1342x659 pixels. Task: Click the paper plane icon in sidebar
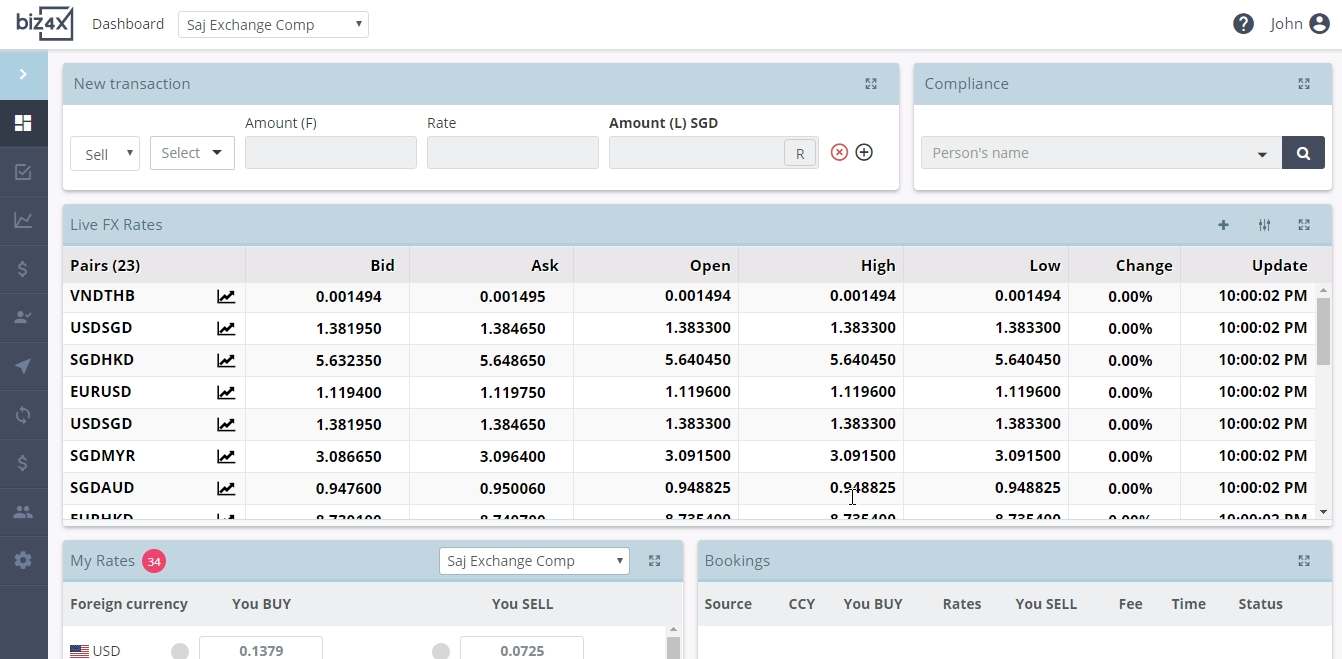(23, 367)
